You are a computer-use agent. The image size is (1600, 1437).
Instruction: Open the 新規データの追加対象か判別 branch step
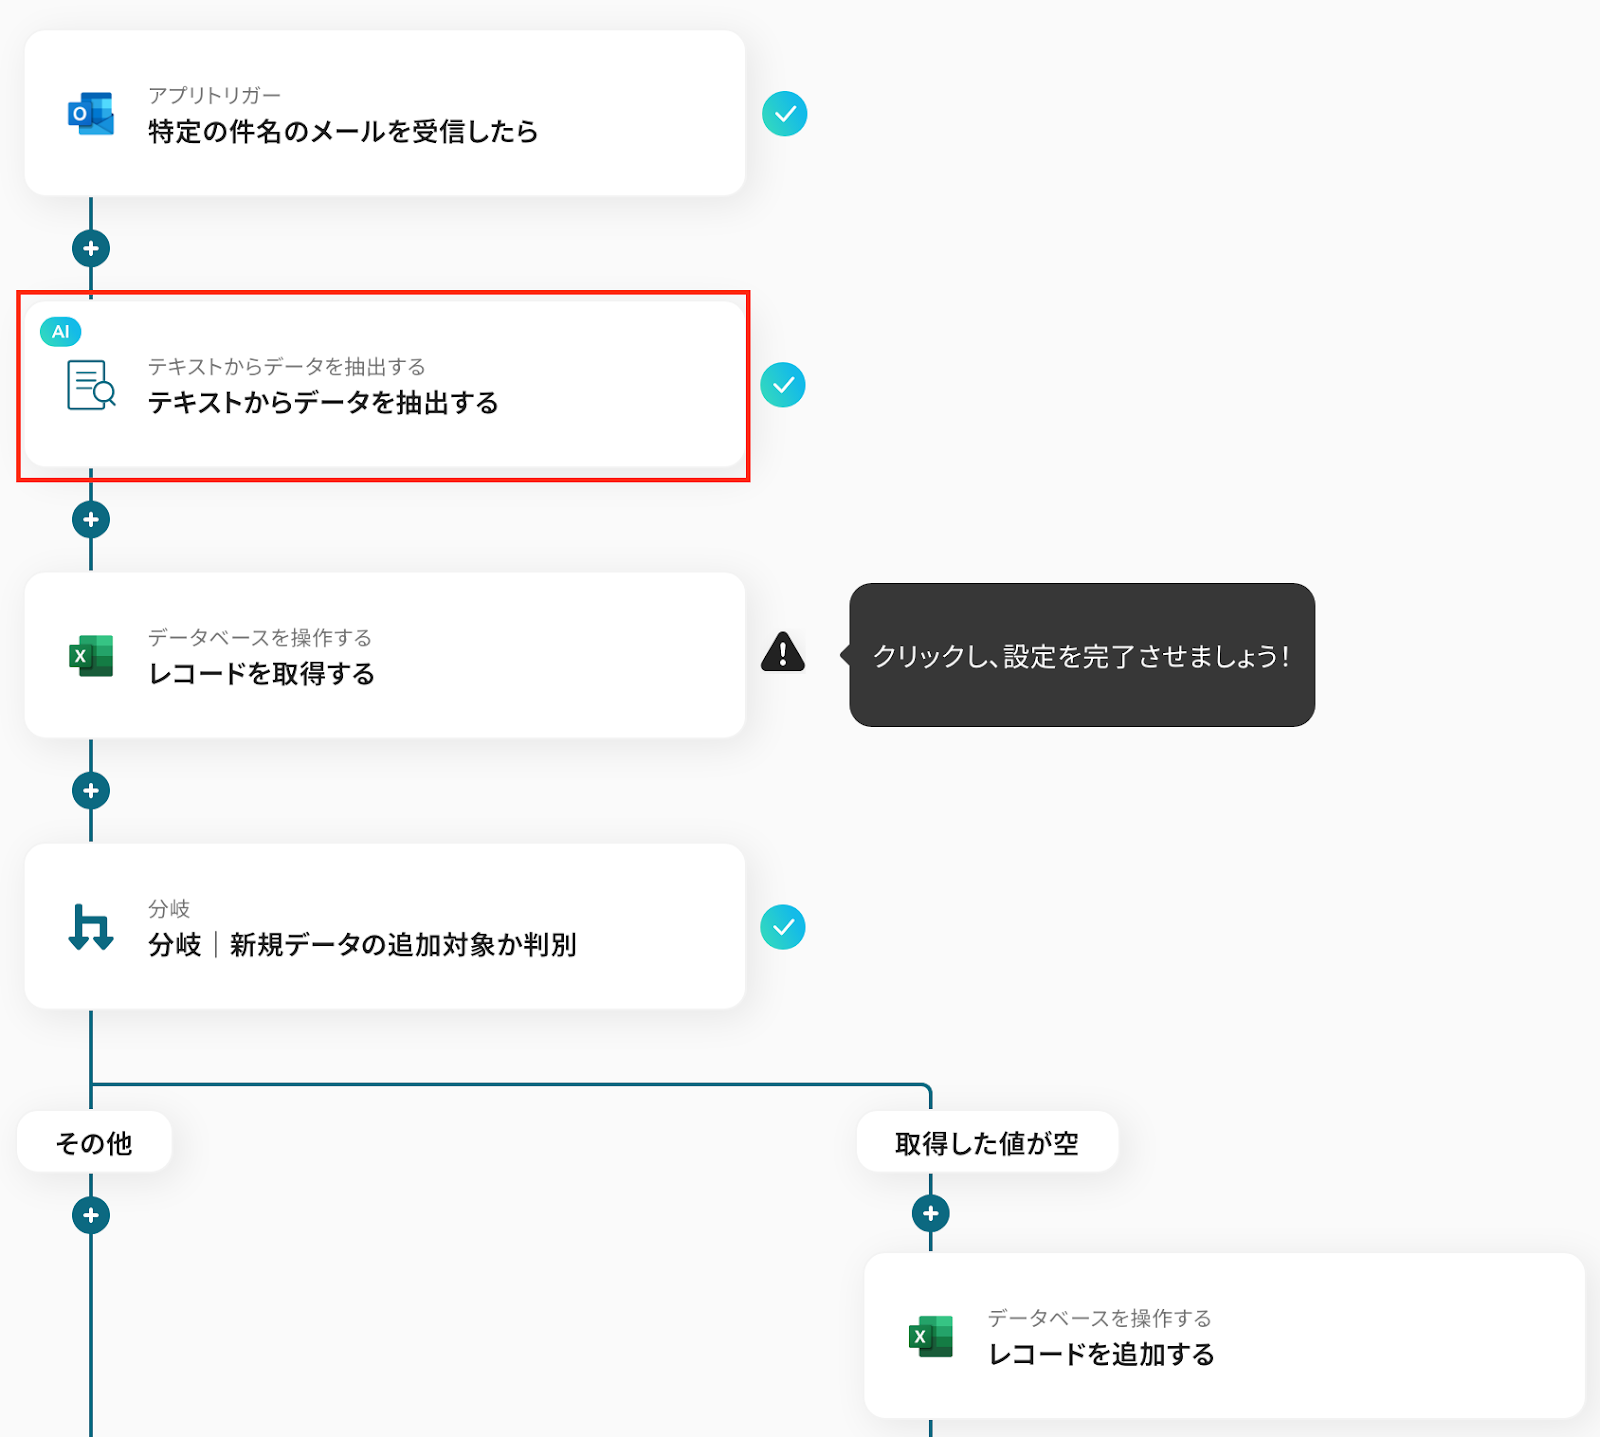click(385, 927)
